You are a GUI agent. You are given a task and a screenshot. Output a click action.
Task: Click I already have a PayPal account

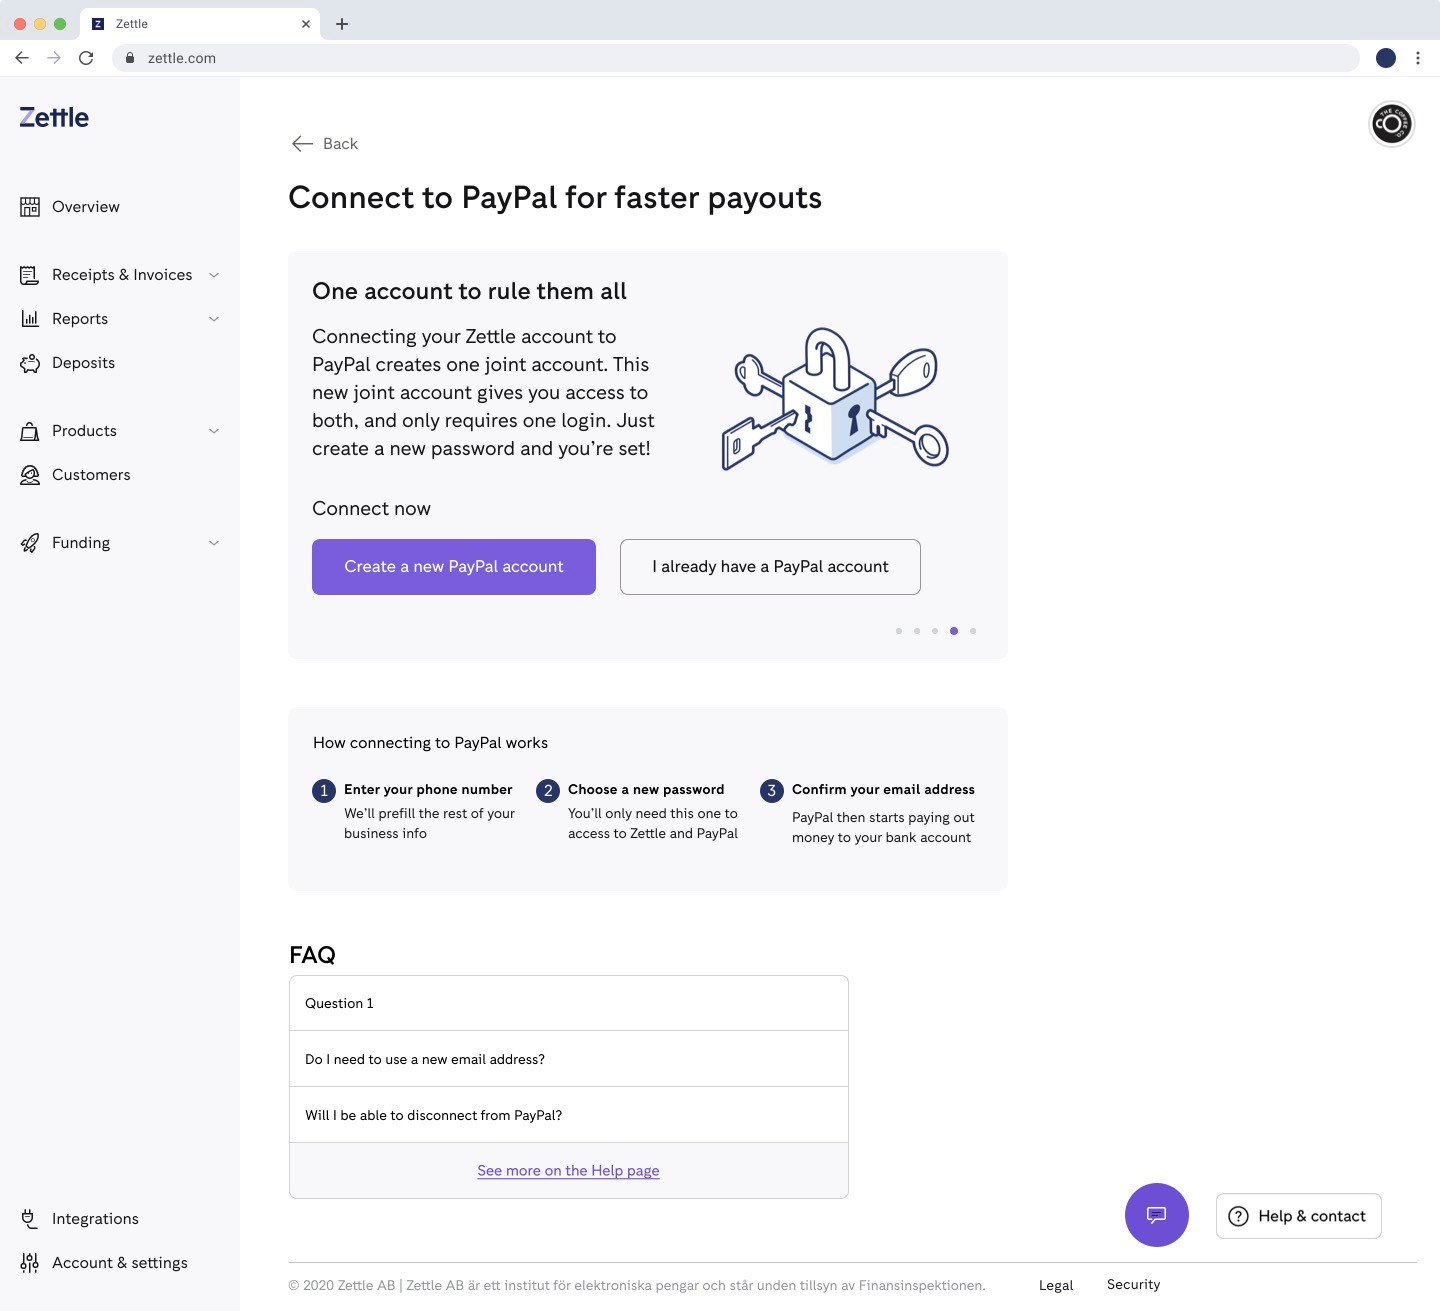click(770, 567)
